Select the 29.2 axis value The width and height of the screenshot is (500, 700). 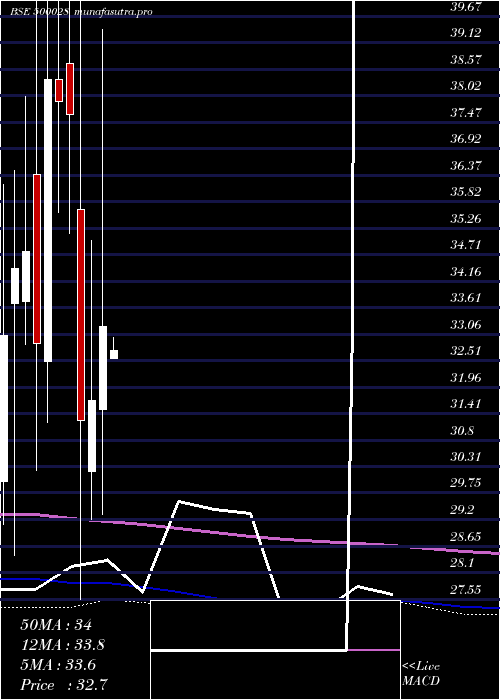click(x=462, y=510)
